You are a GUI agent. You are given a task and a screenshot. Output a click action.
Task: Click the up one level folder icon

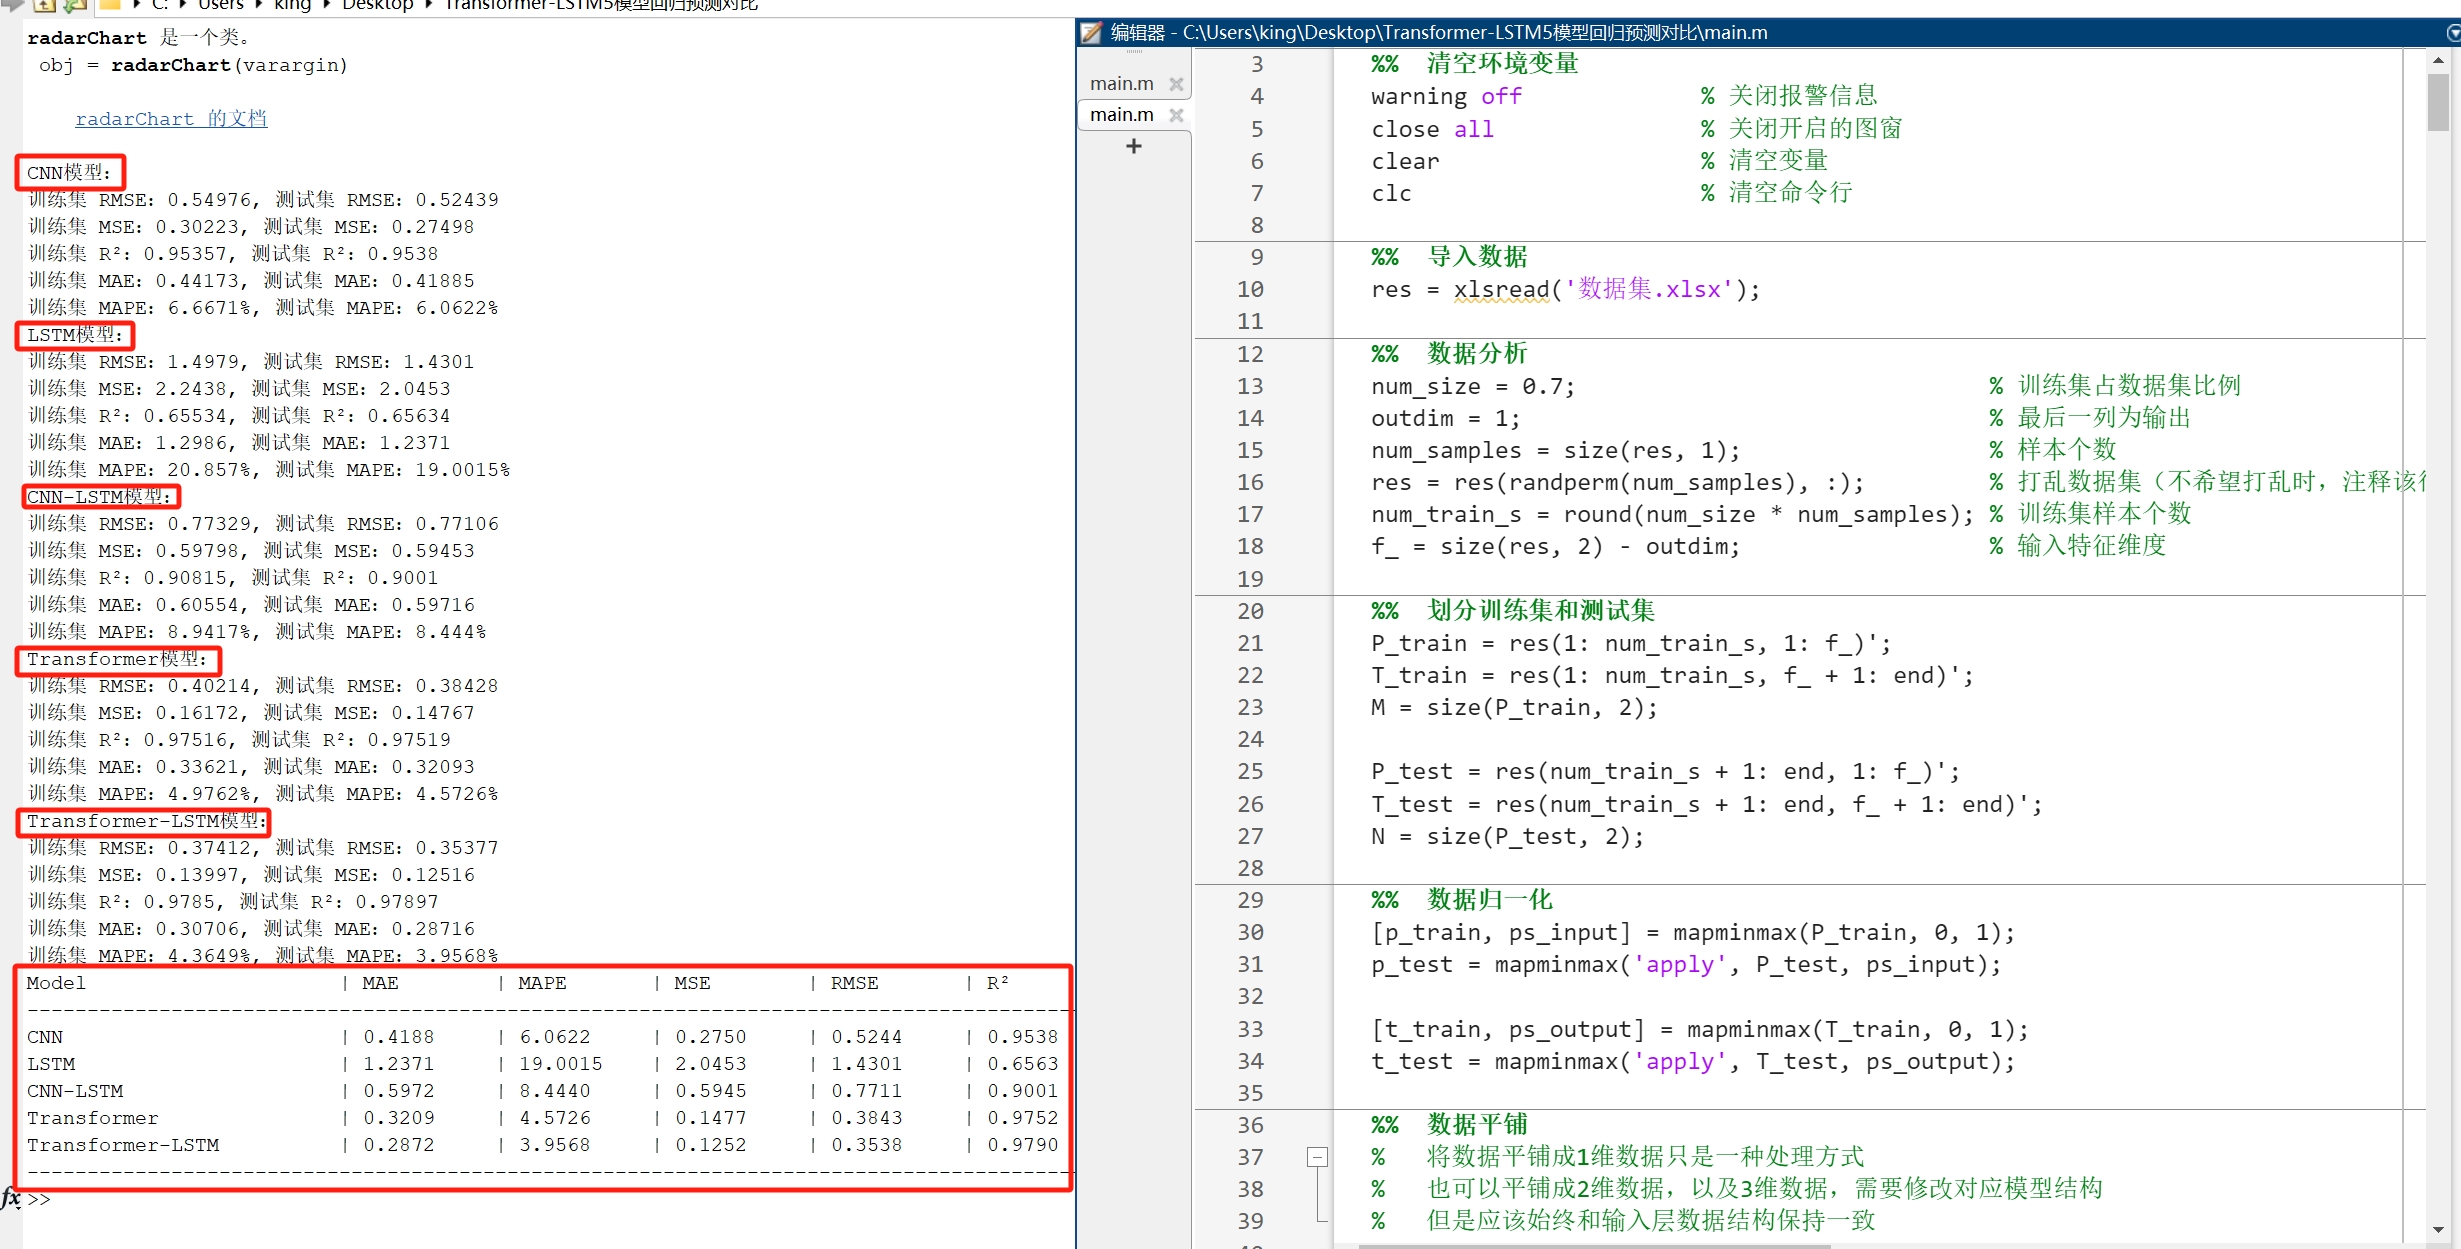(44, 6)
